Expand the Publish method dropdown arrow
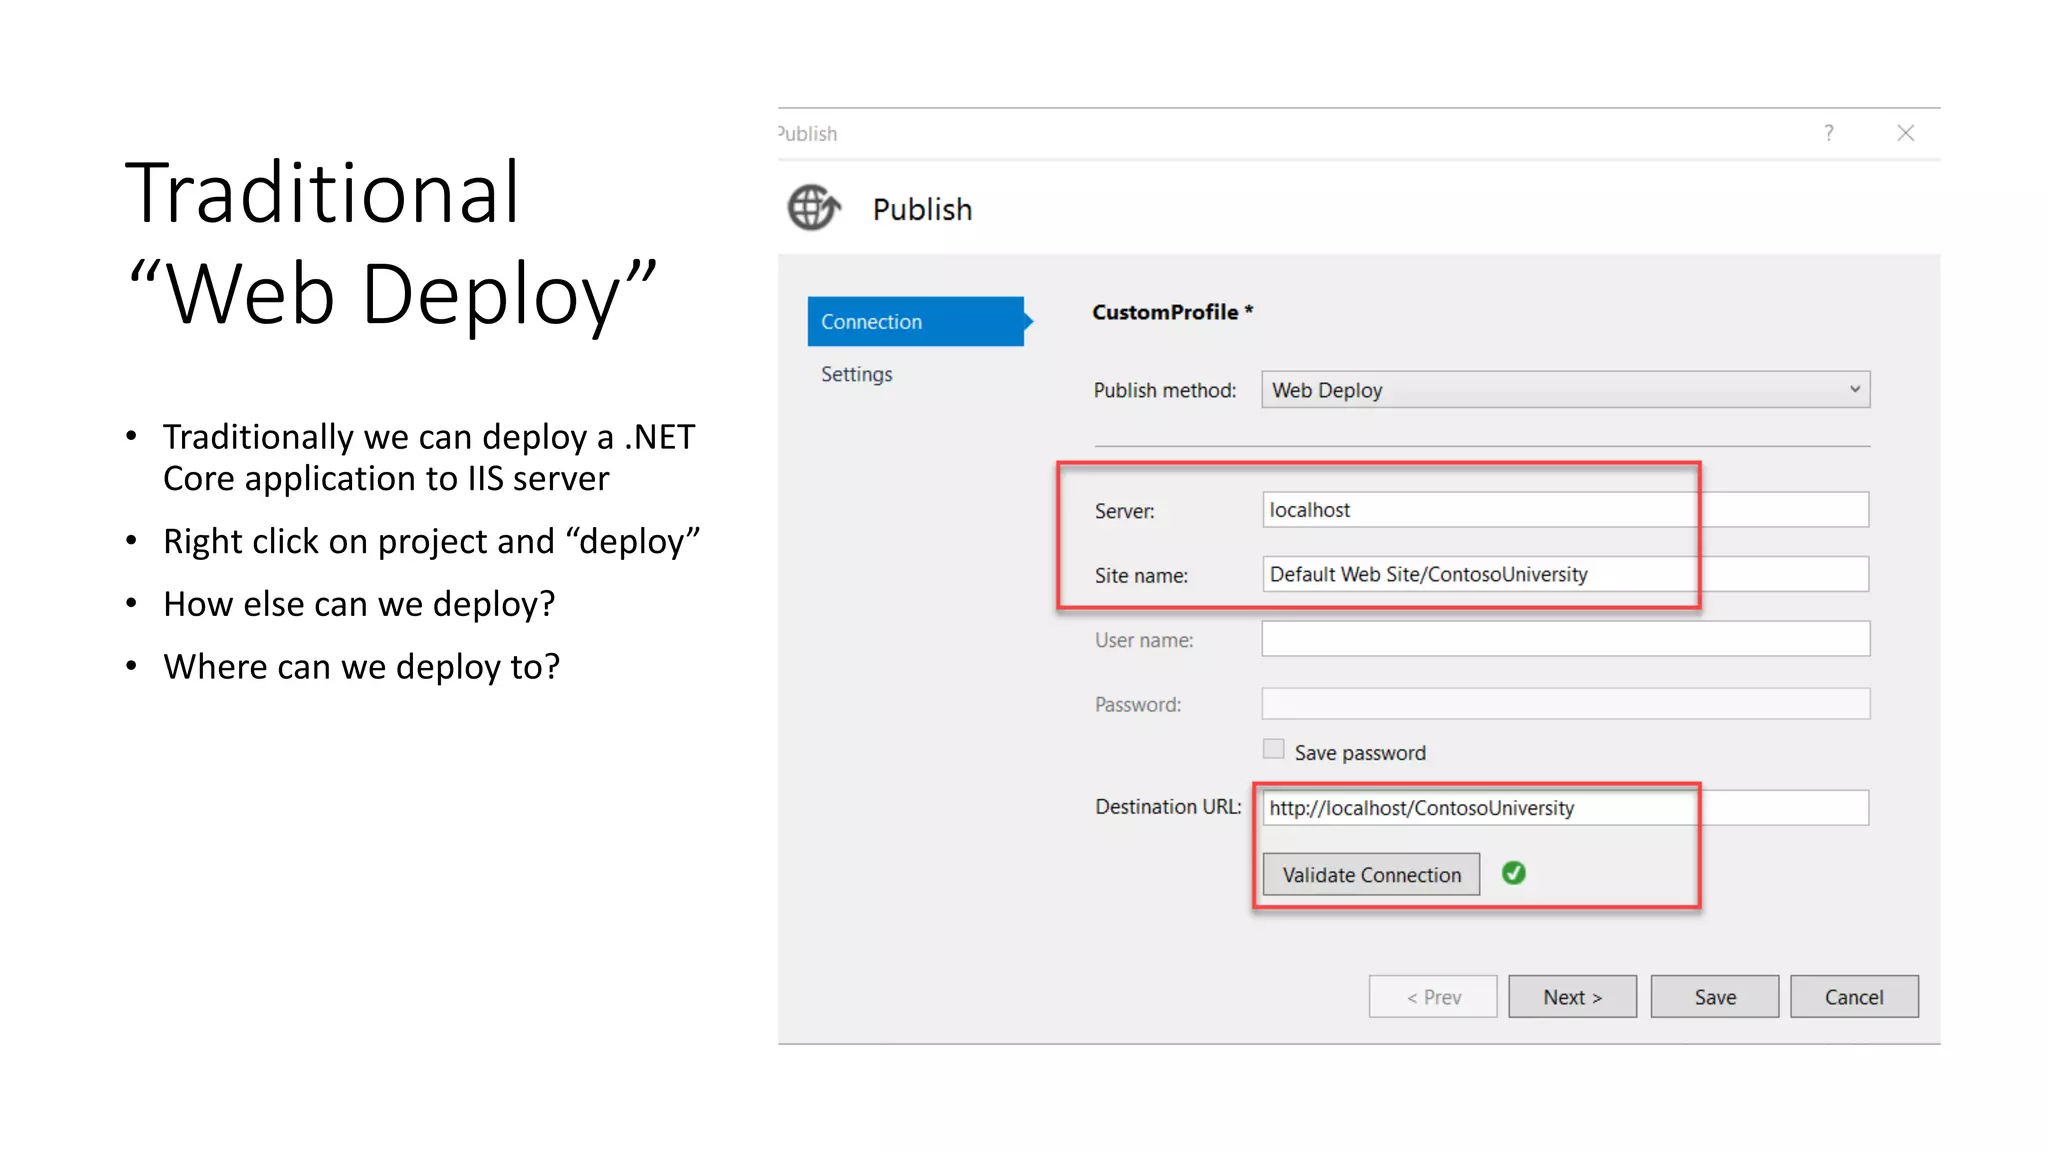This screenshot has height=1152, width=2048. [1854, 389]
